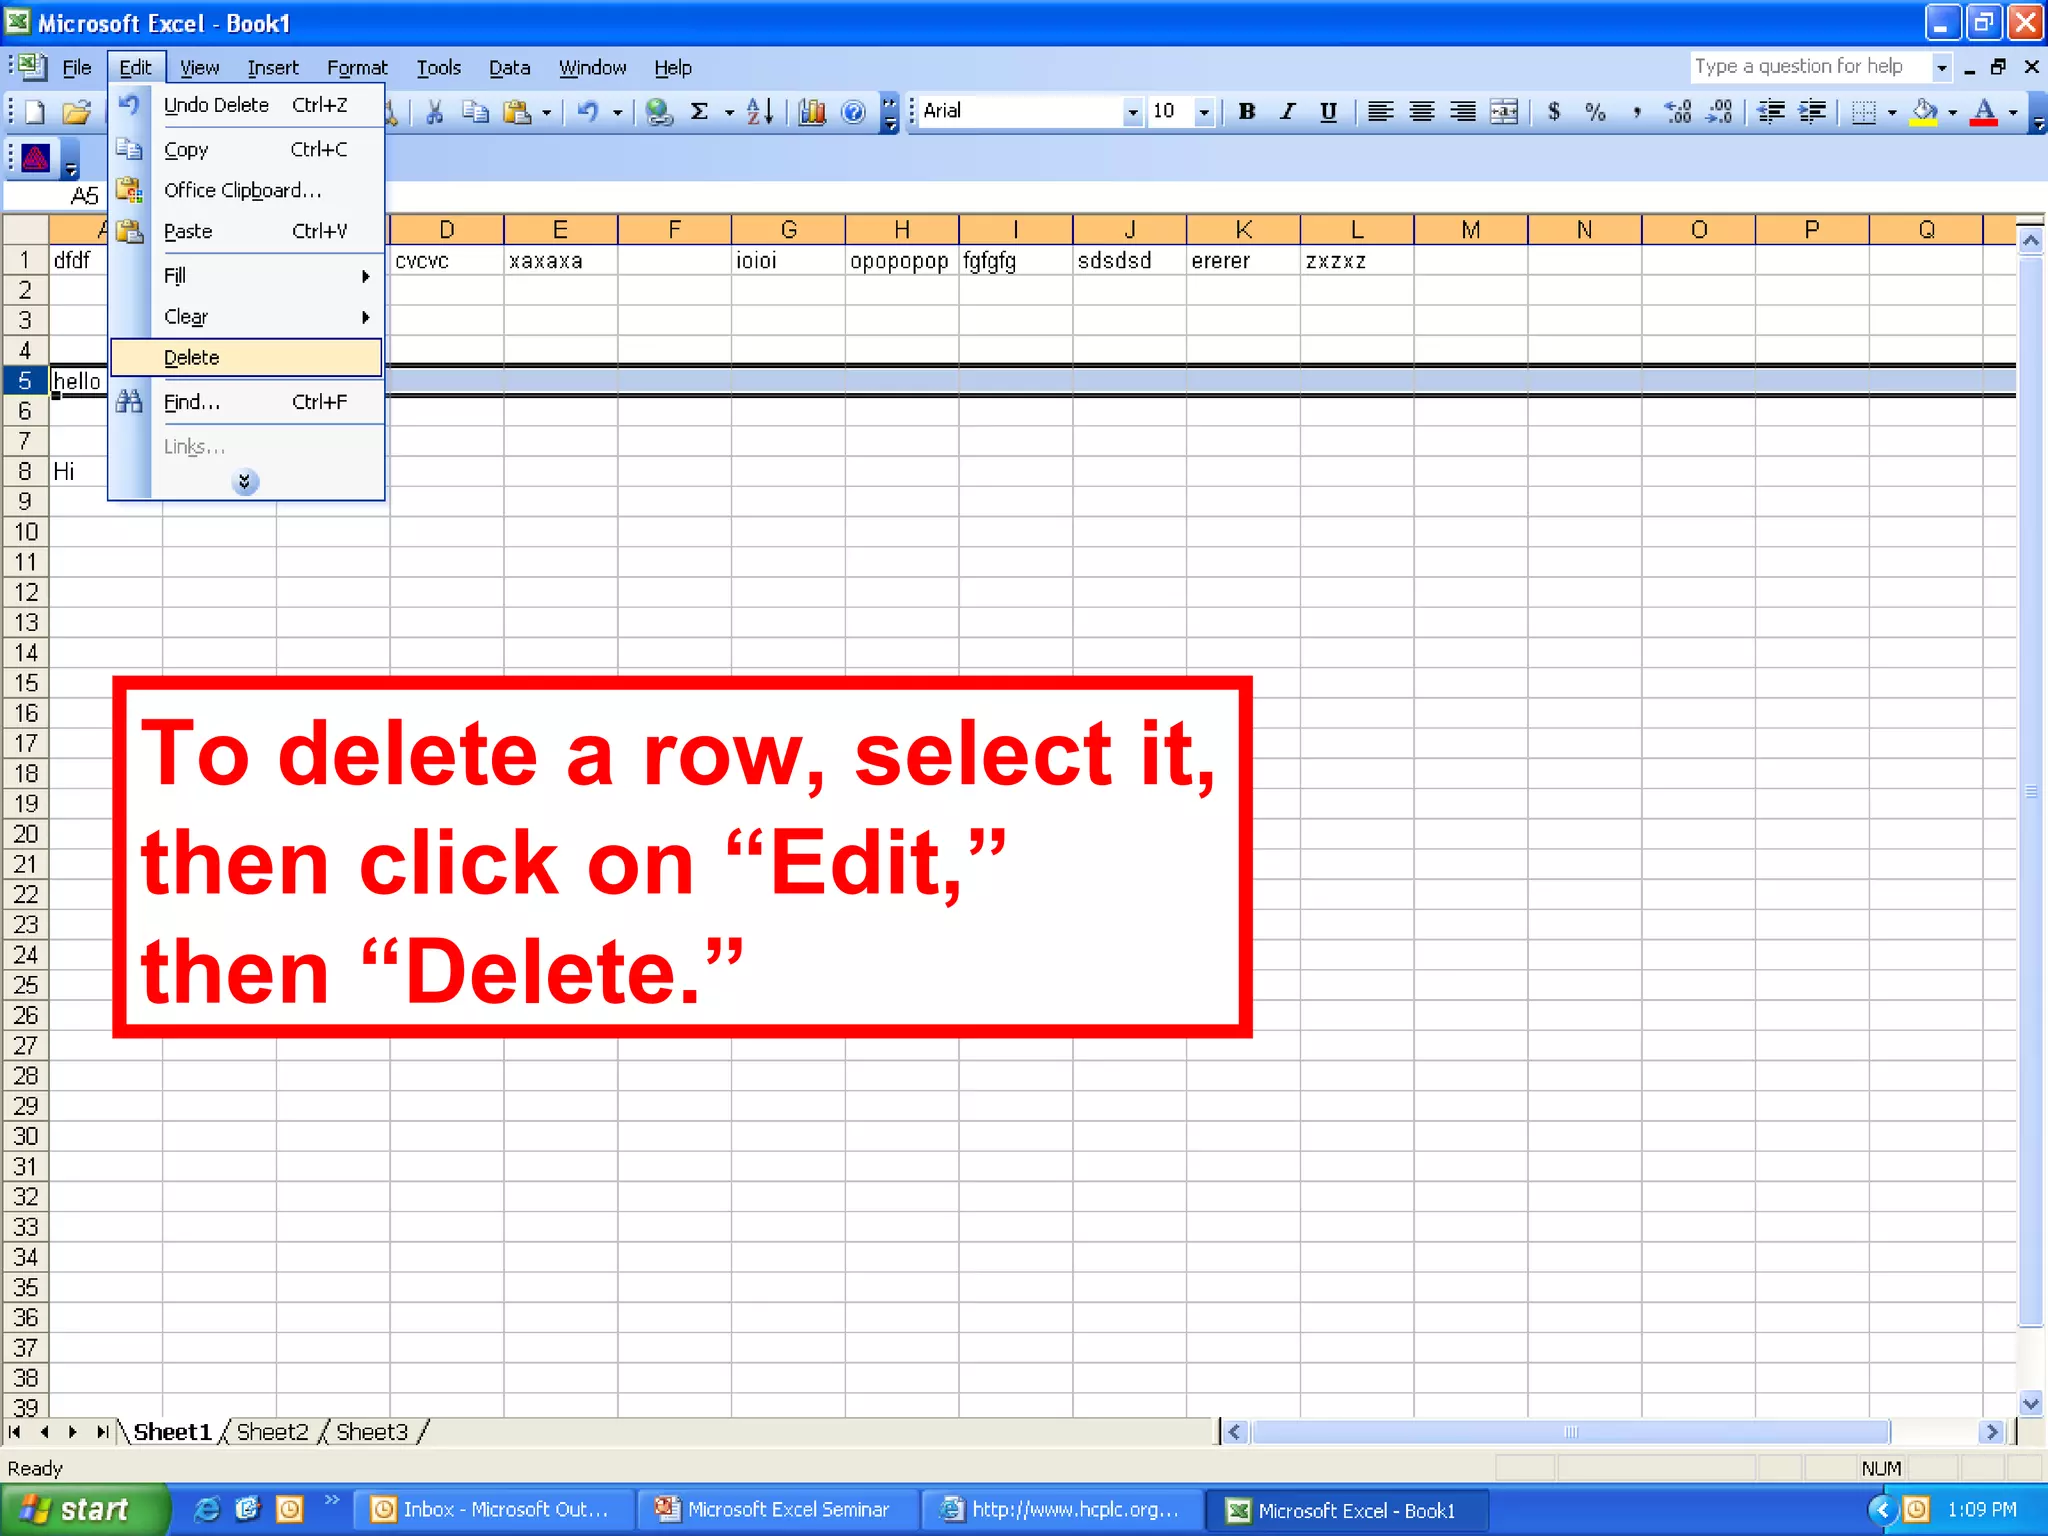
Task: Switch to Microsoft Excel Seminar taskbar button
Action: click(x=778, y=1510)
